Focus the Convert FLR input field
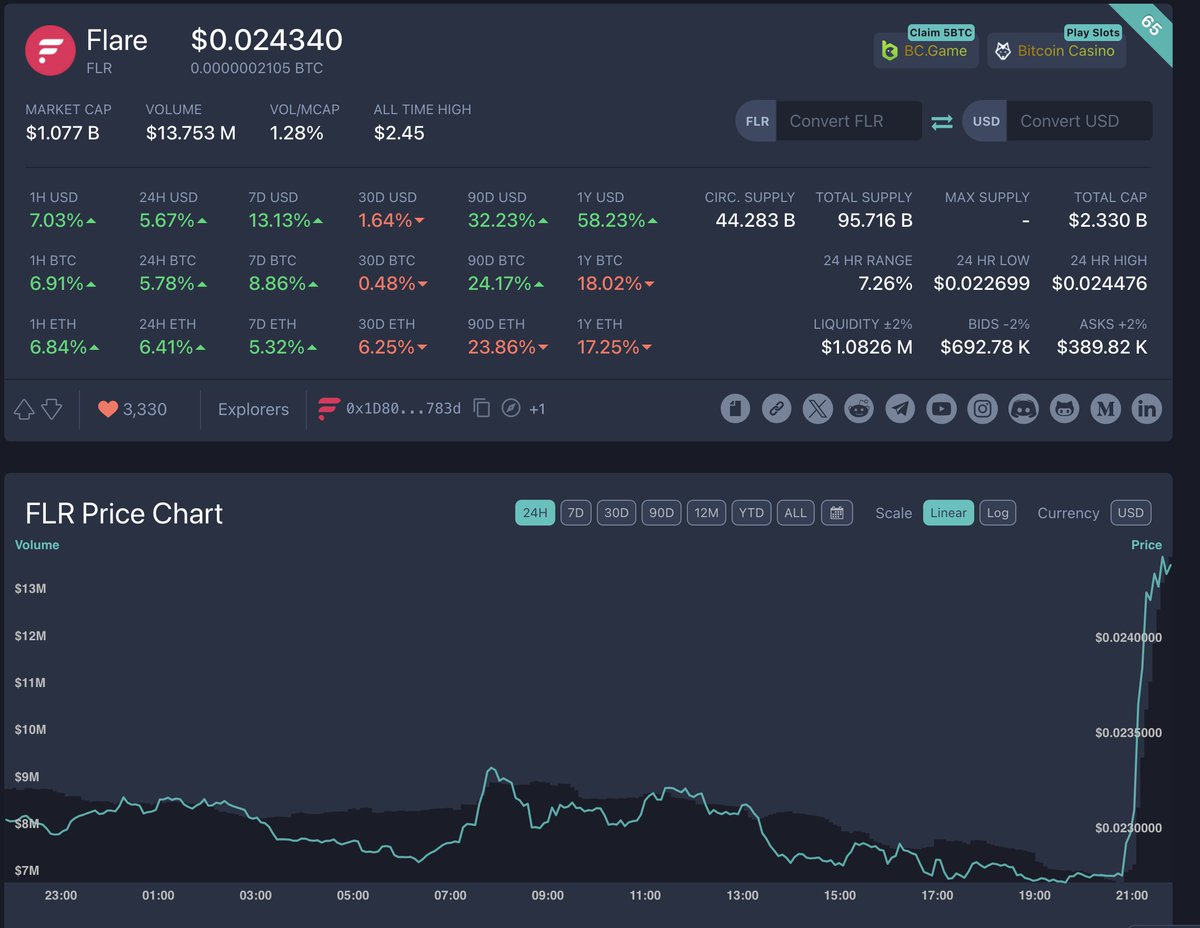The width and height of the screenshot is (1200, 928). 849,121
